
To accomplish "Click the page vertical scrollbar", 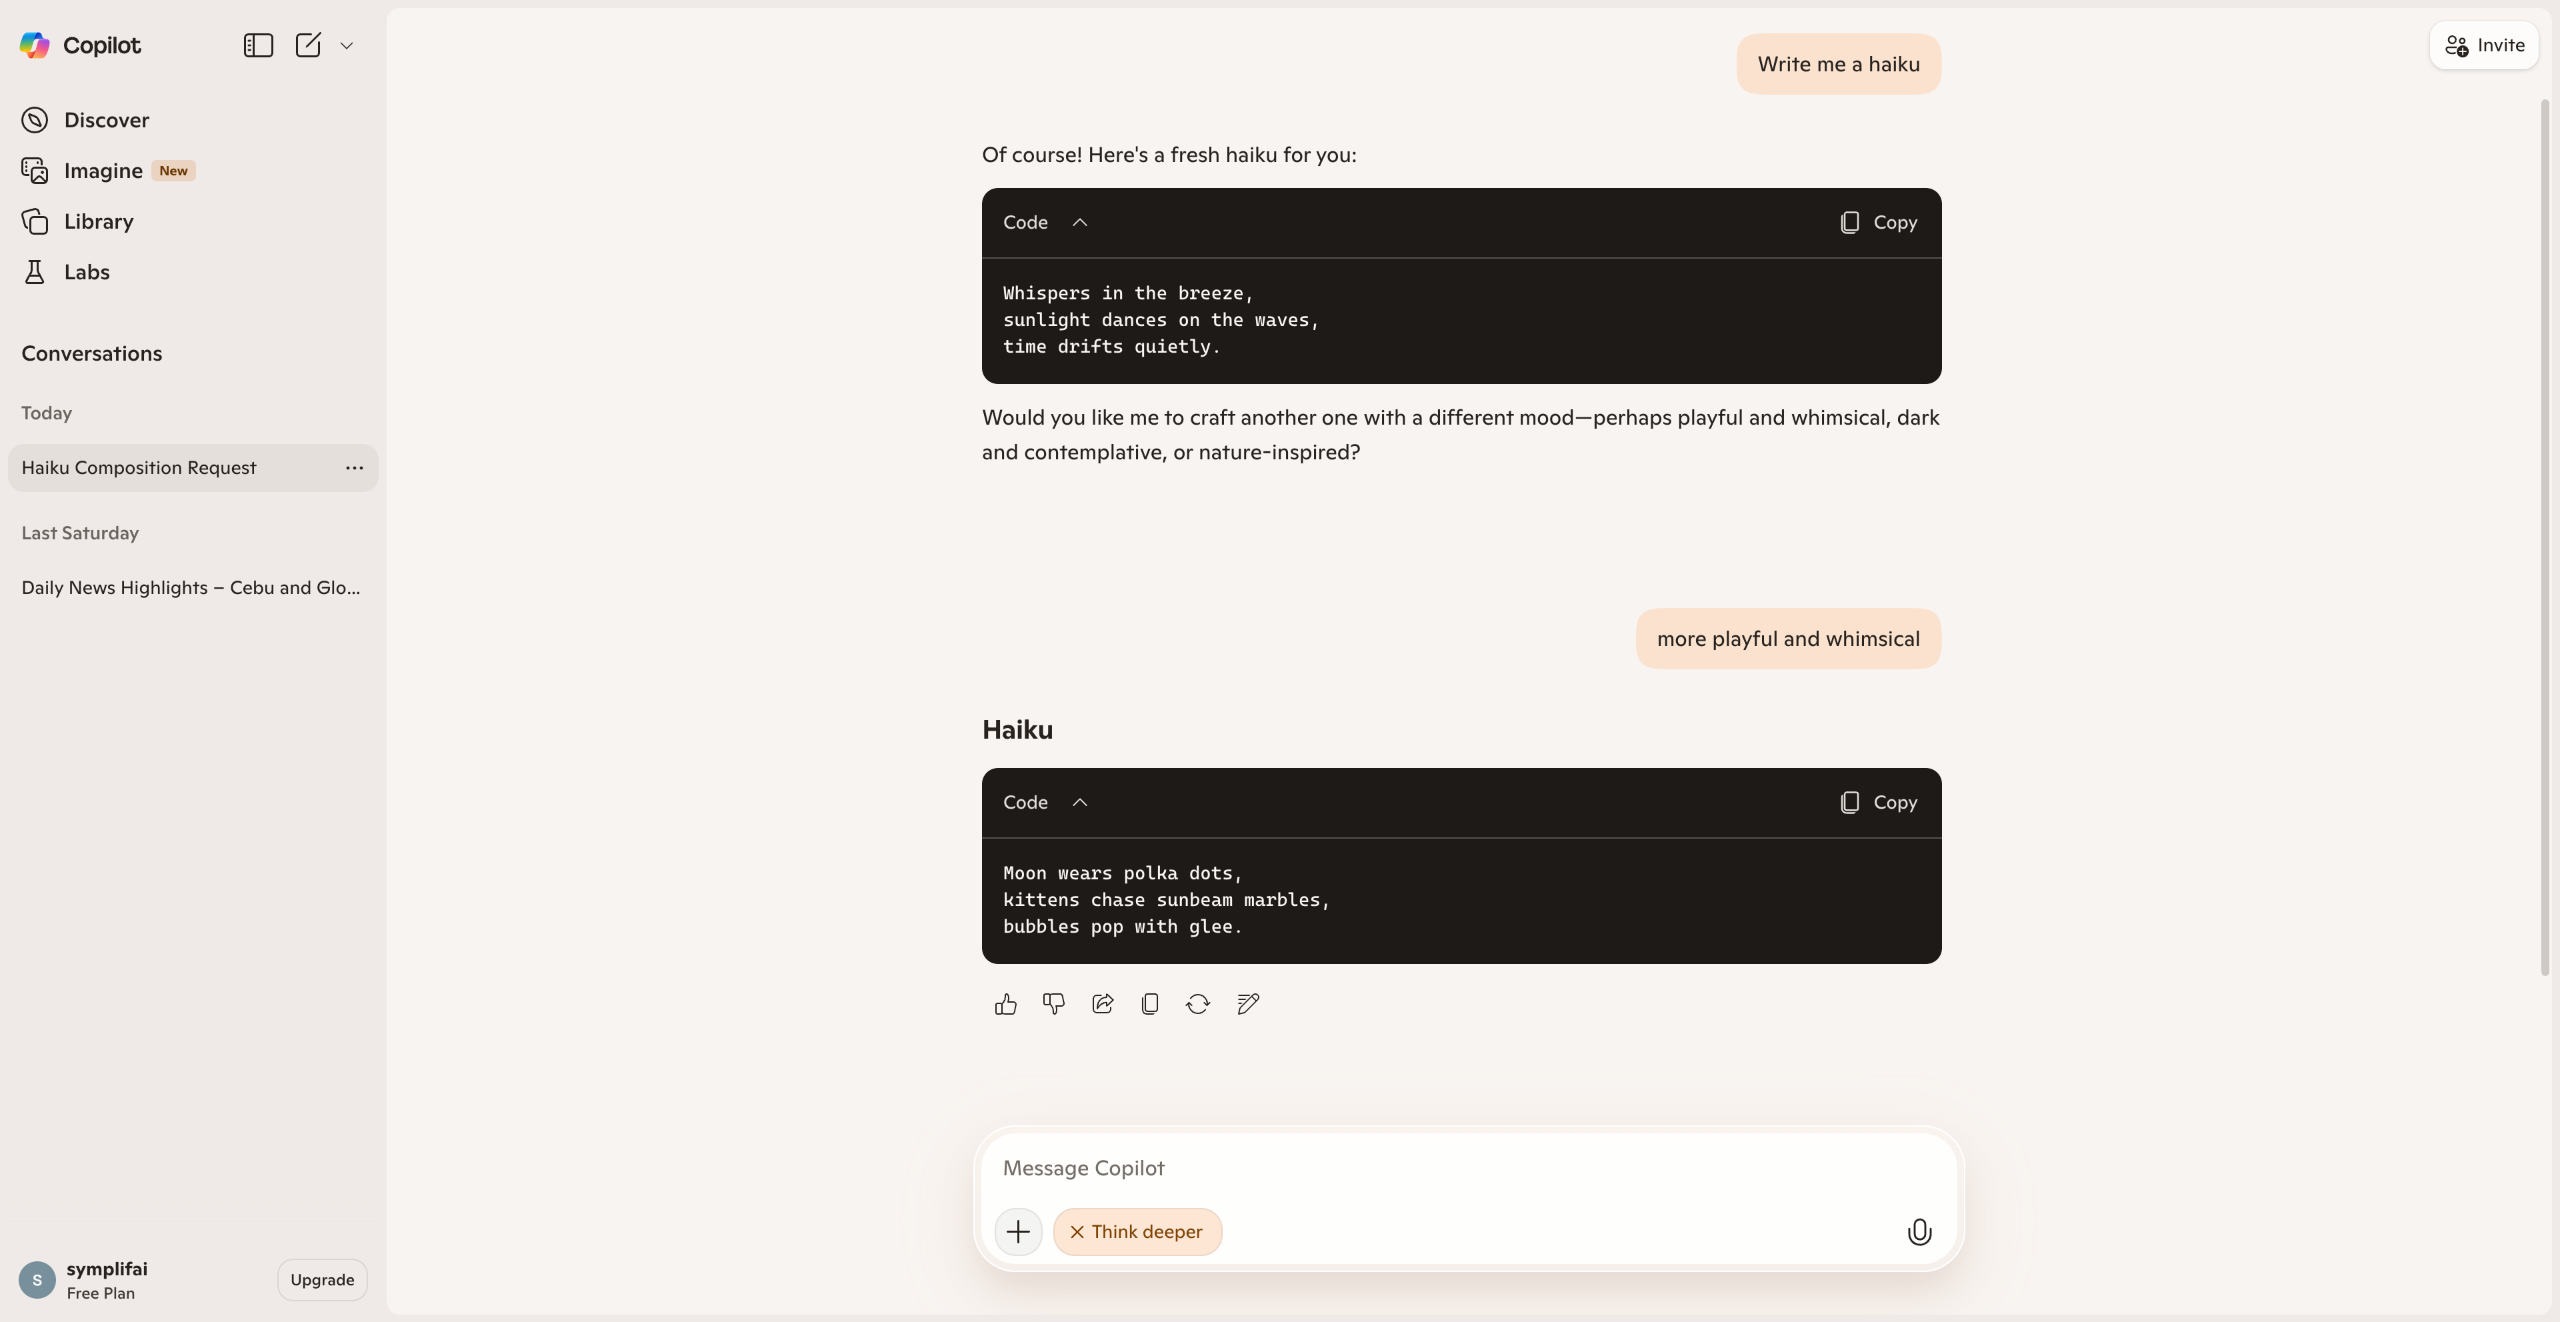I will (x=2545, y=538).
